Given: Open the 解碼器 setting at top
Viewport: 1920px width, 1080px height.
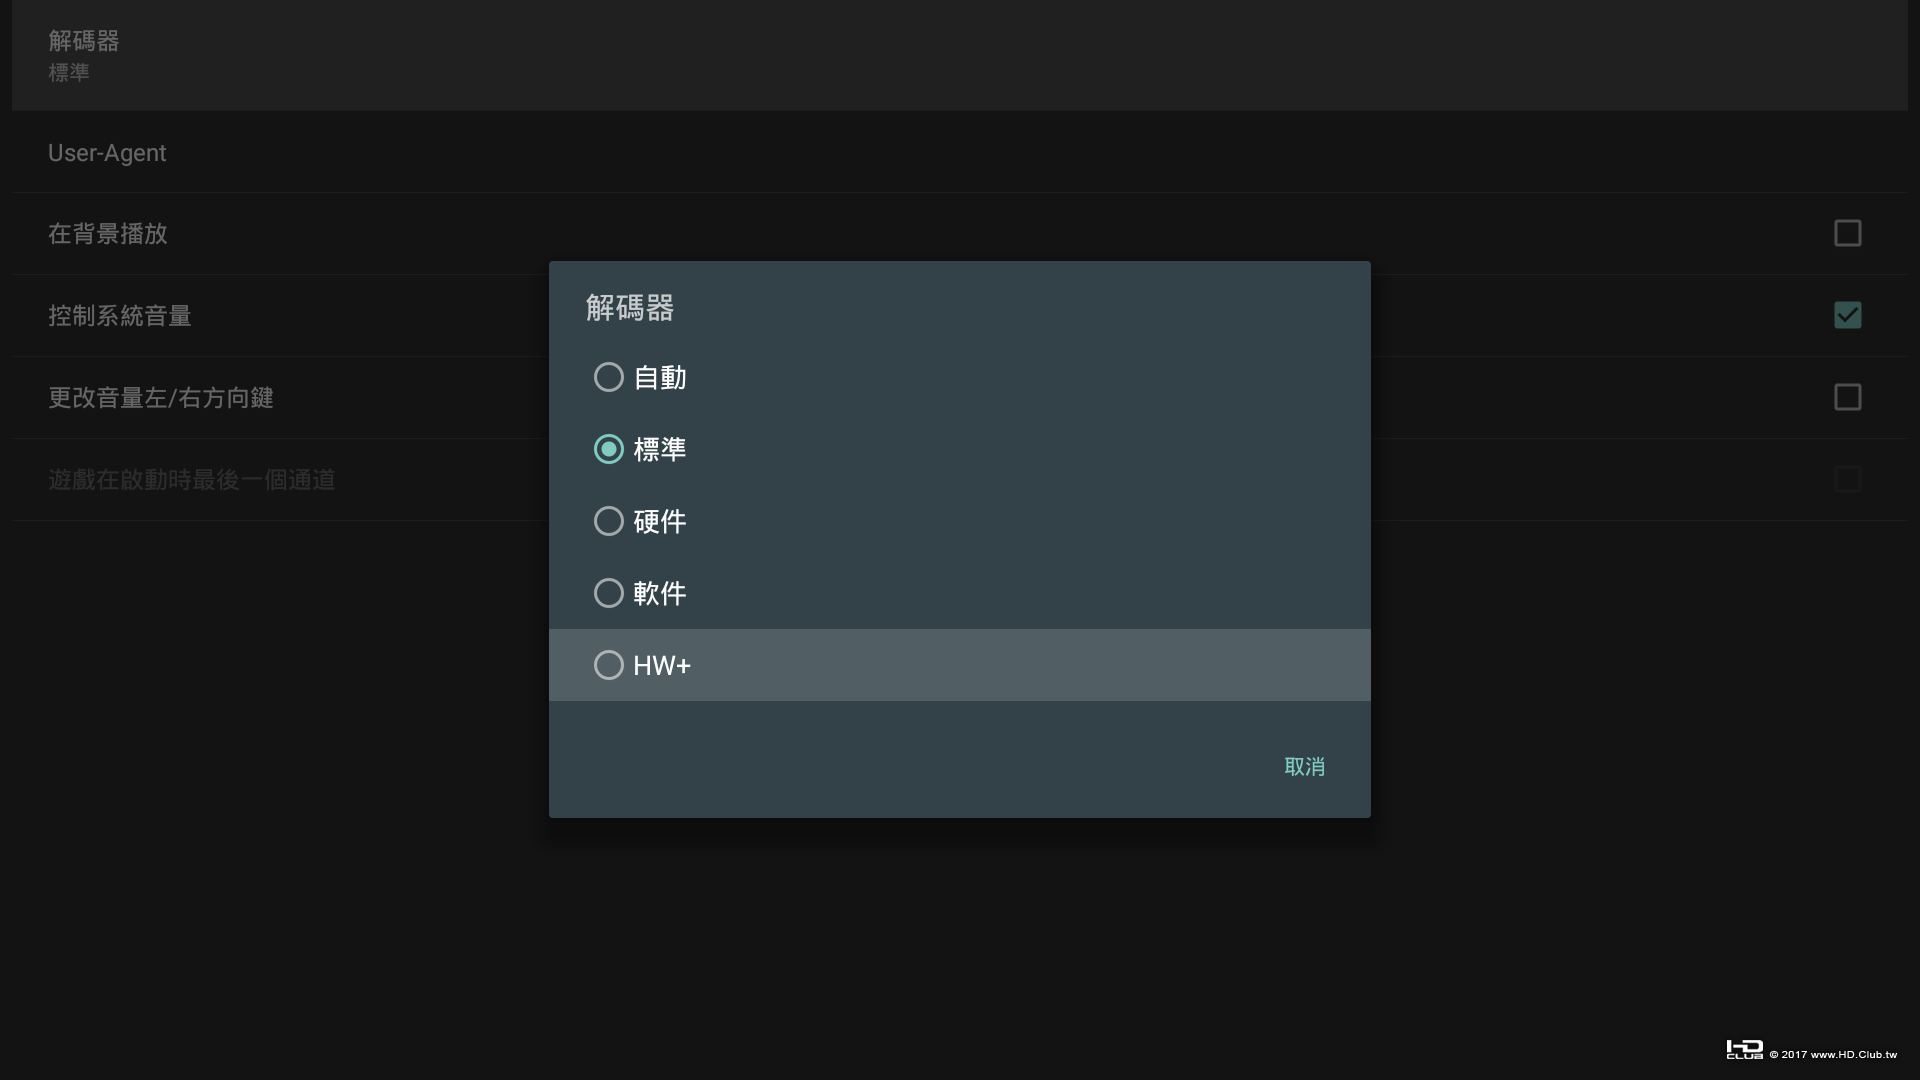Looking at the screenshot, I should tap(84, 41).
